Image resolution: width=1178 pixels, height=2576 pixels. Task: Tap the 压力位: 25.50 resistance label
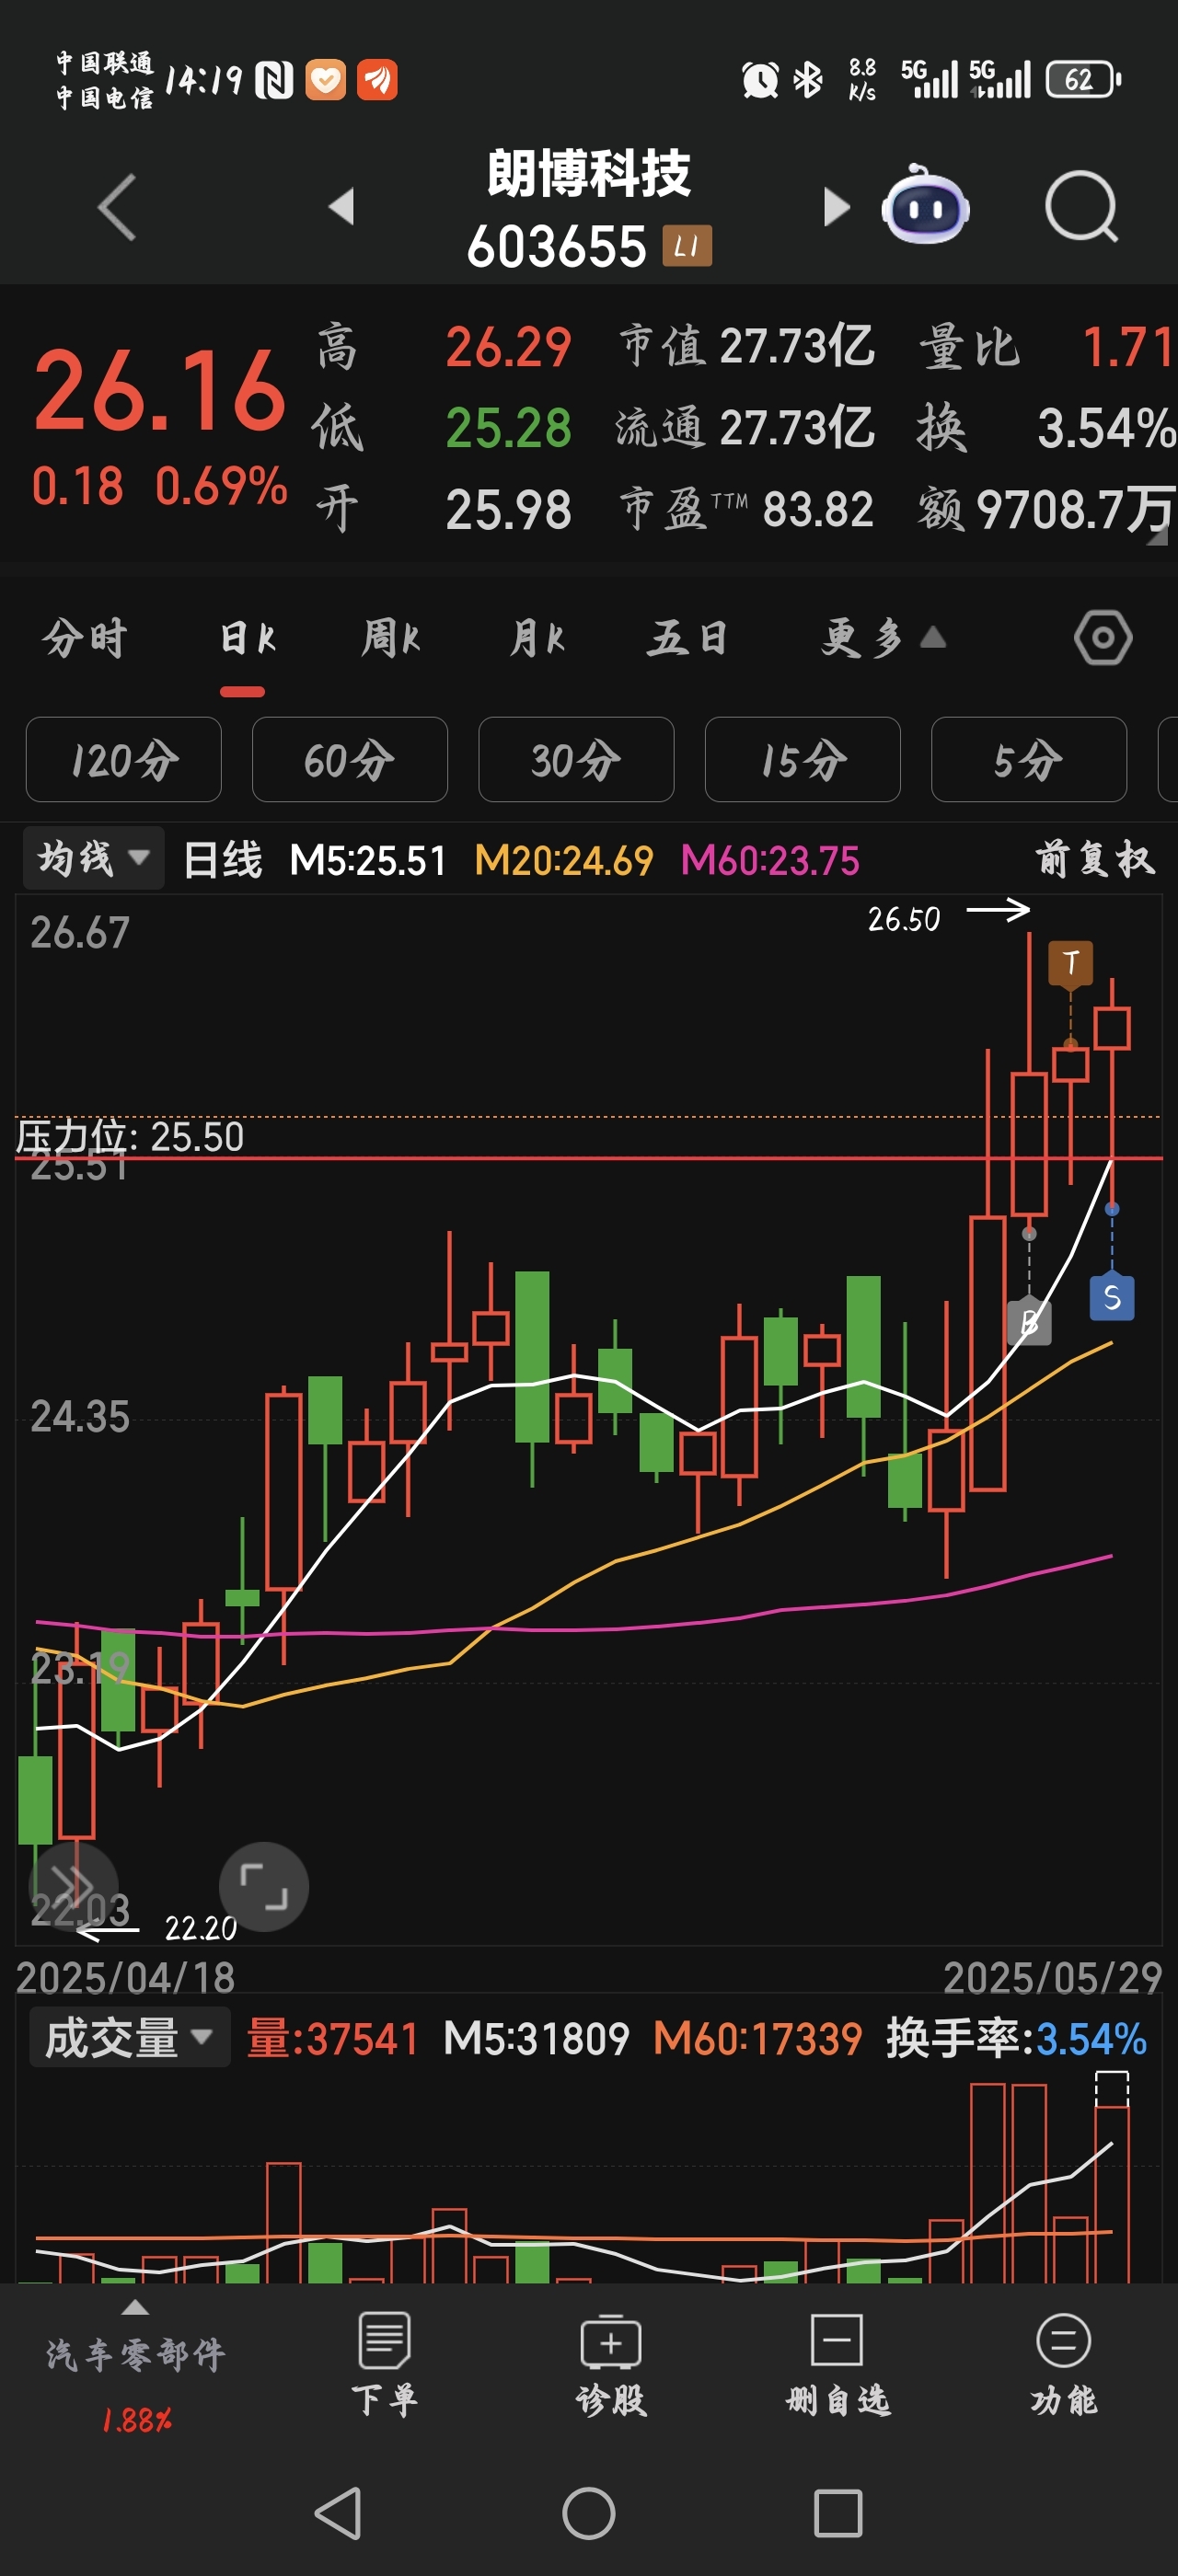[x=130, y=1137]
